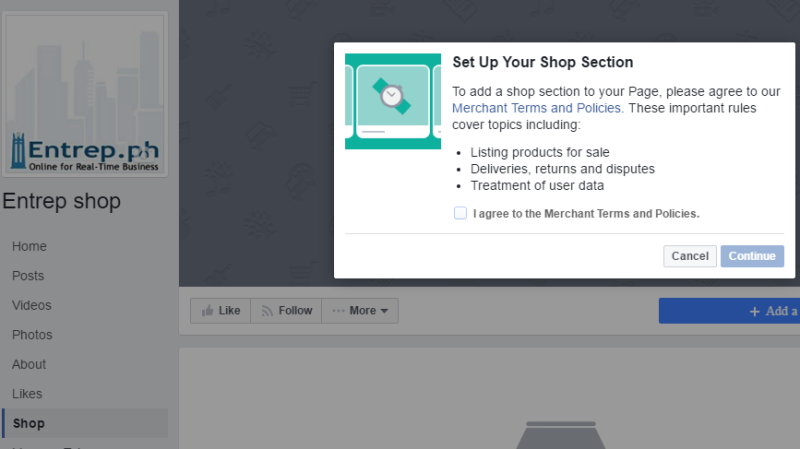
Task: Click the Entrep shop page title
Action: point(62,201)
